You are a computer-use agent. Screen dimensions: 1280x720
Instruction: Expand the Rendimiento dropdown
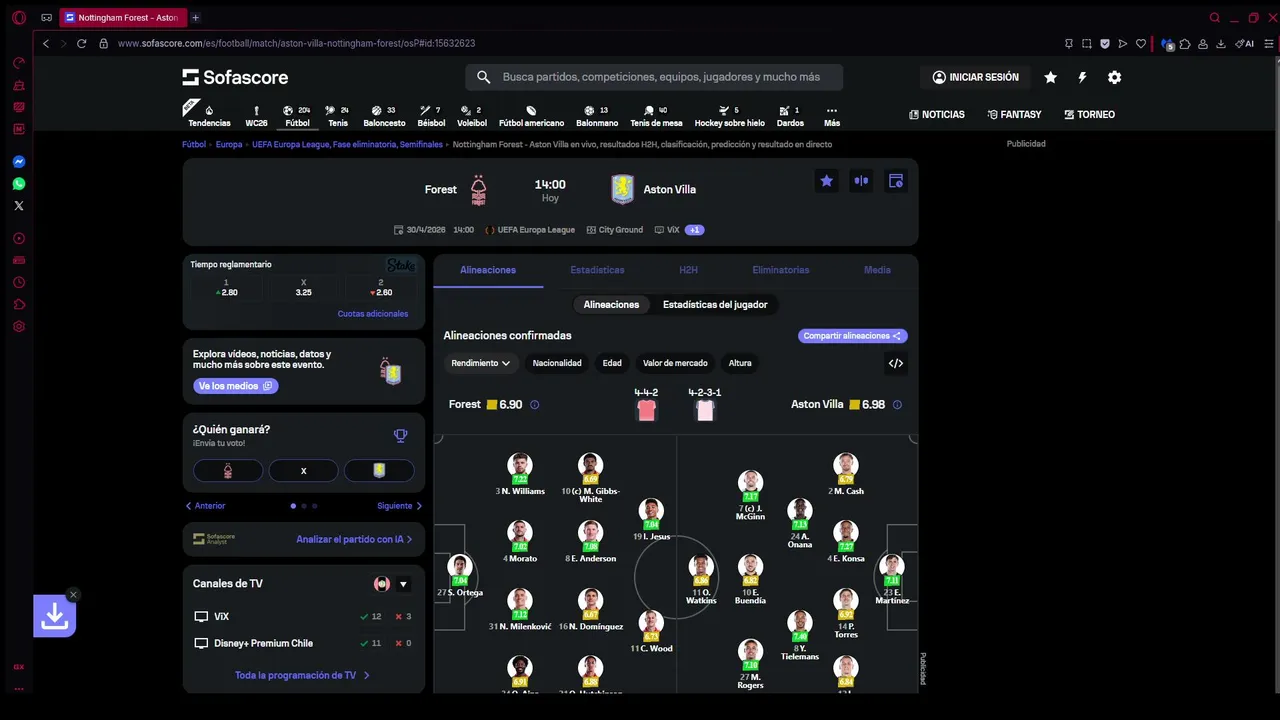click(481, 363)
